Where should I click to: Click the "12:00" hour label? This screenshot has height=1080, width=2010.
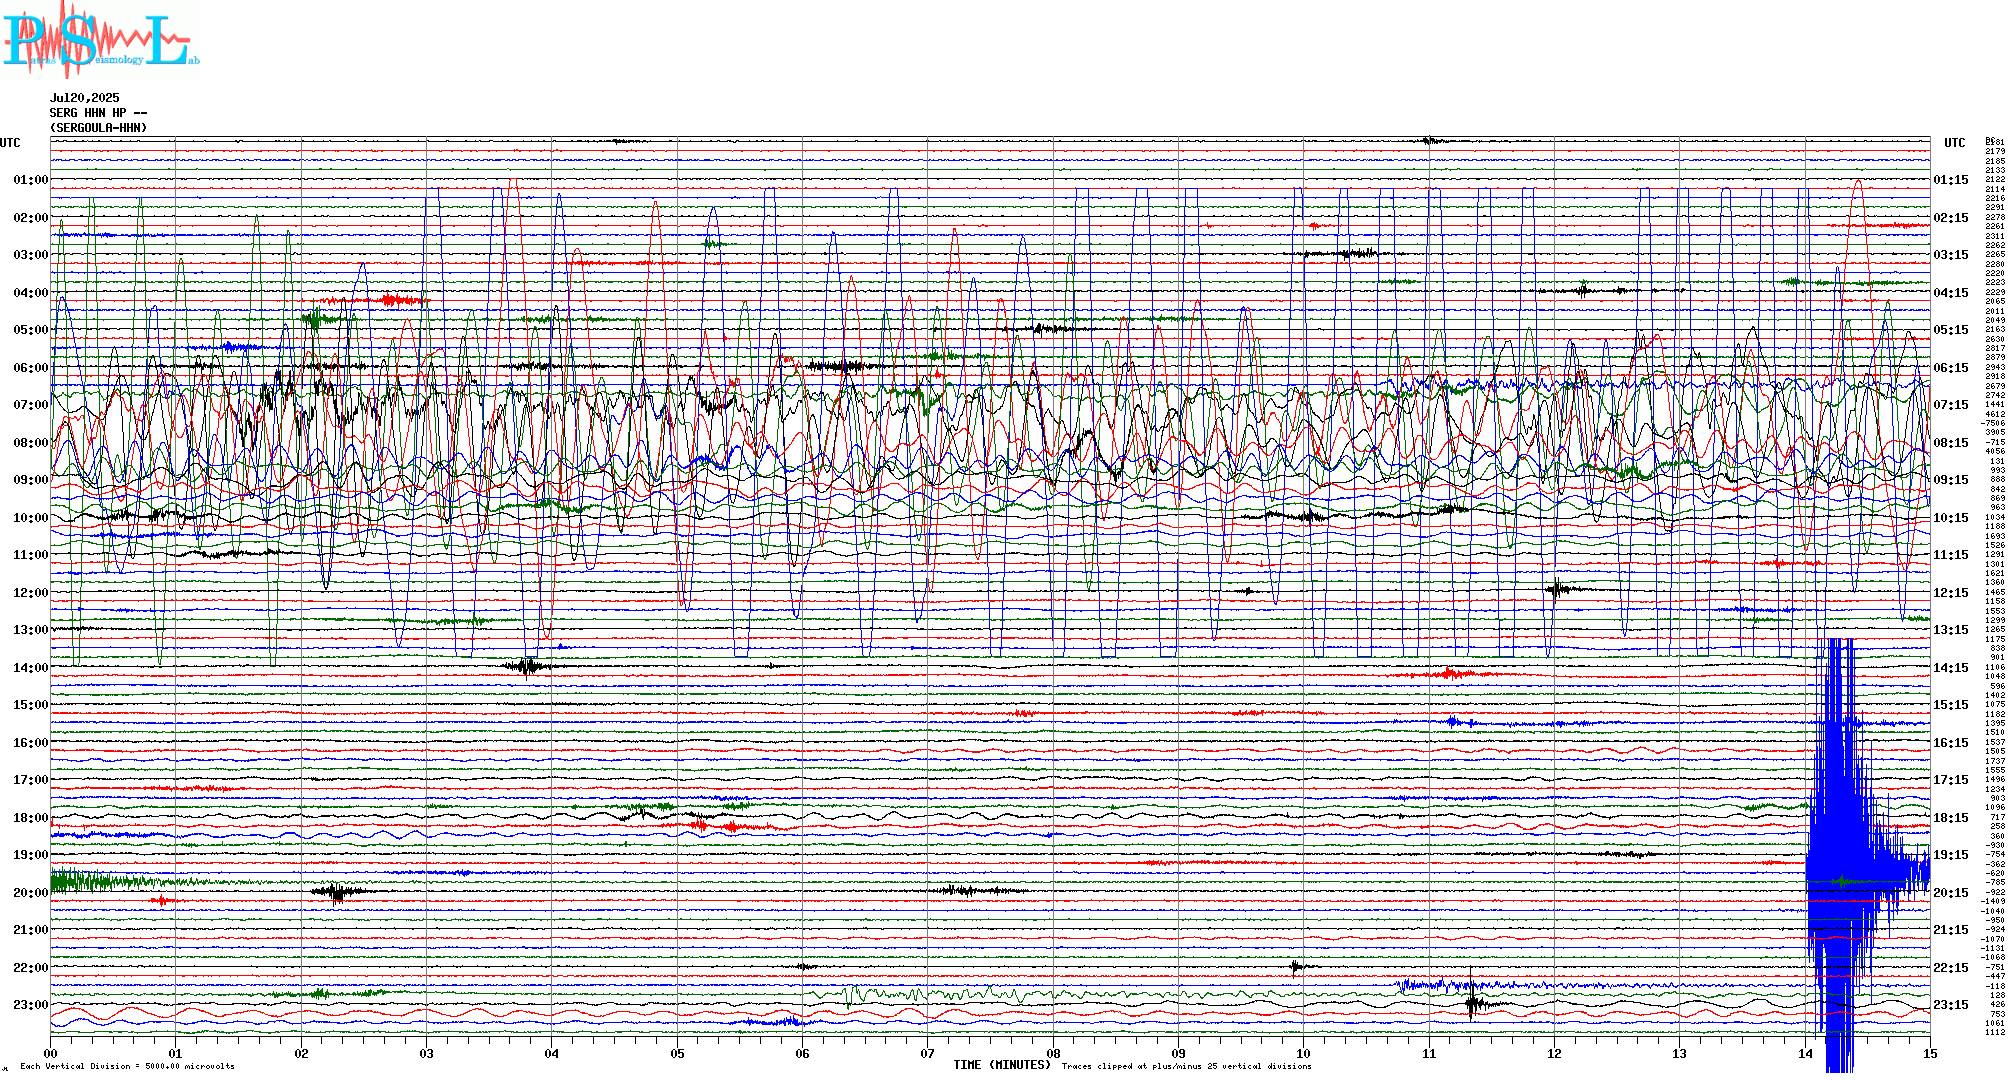[x=31, y=593]
